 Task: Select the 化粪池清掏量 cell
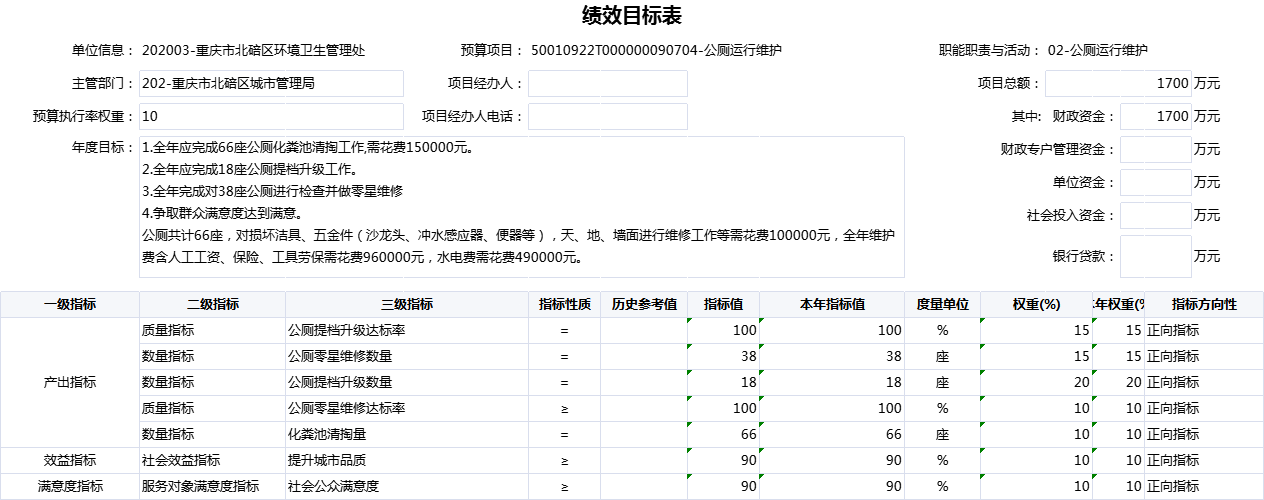(407, 435)
